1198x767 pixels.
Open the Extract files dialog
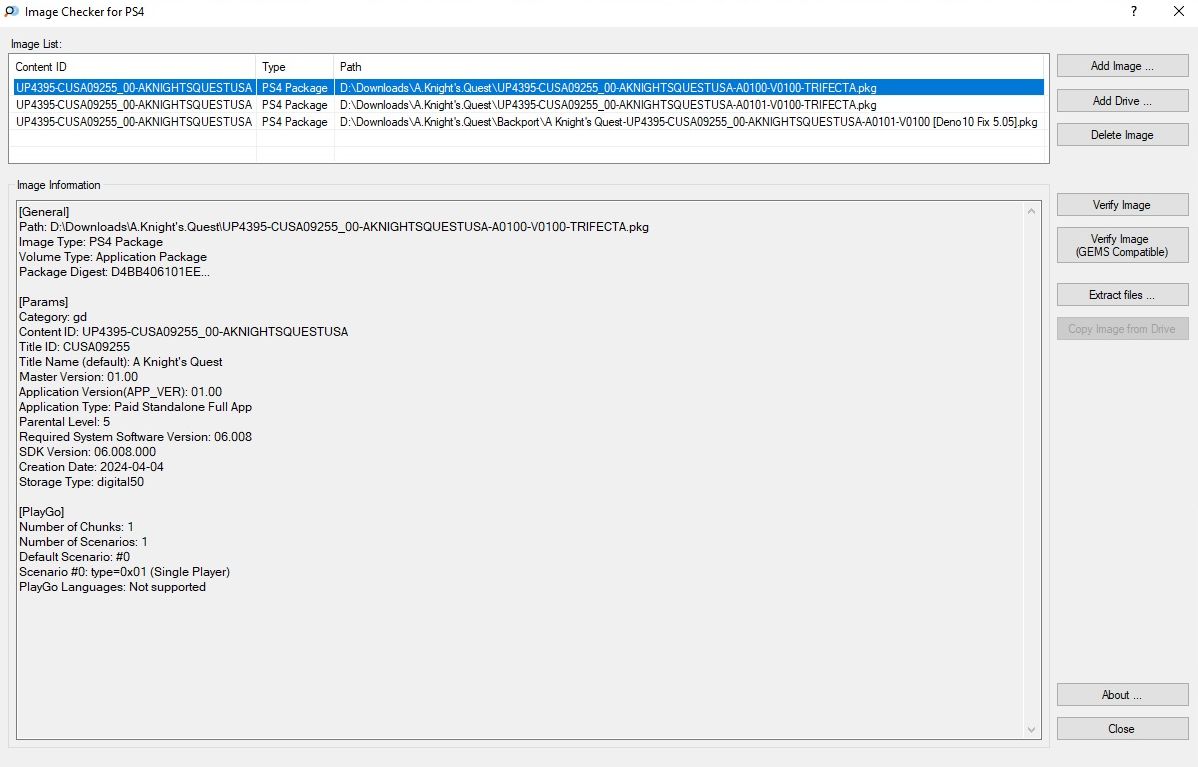point(1122,295)
